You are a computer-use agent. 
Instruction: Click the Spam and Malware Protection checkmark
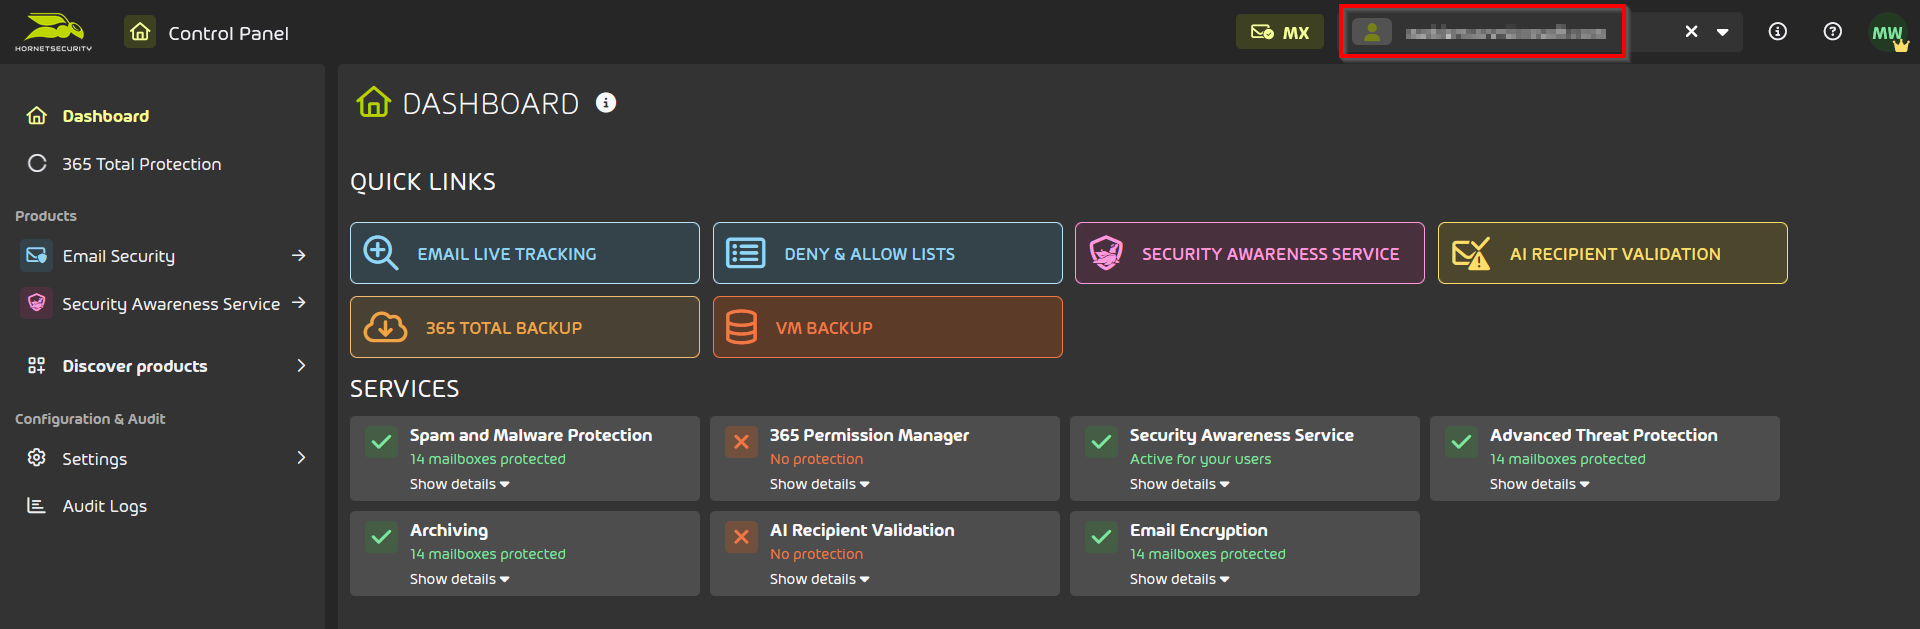[381, 442]
